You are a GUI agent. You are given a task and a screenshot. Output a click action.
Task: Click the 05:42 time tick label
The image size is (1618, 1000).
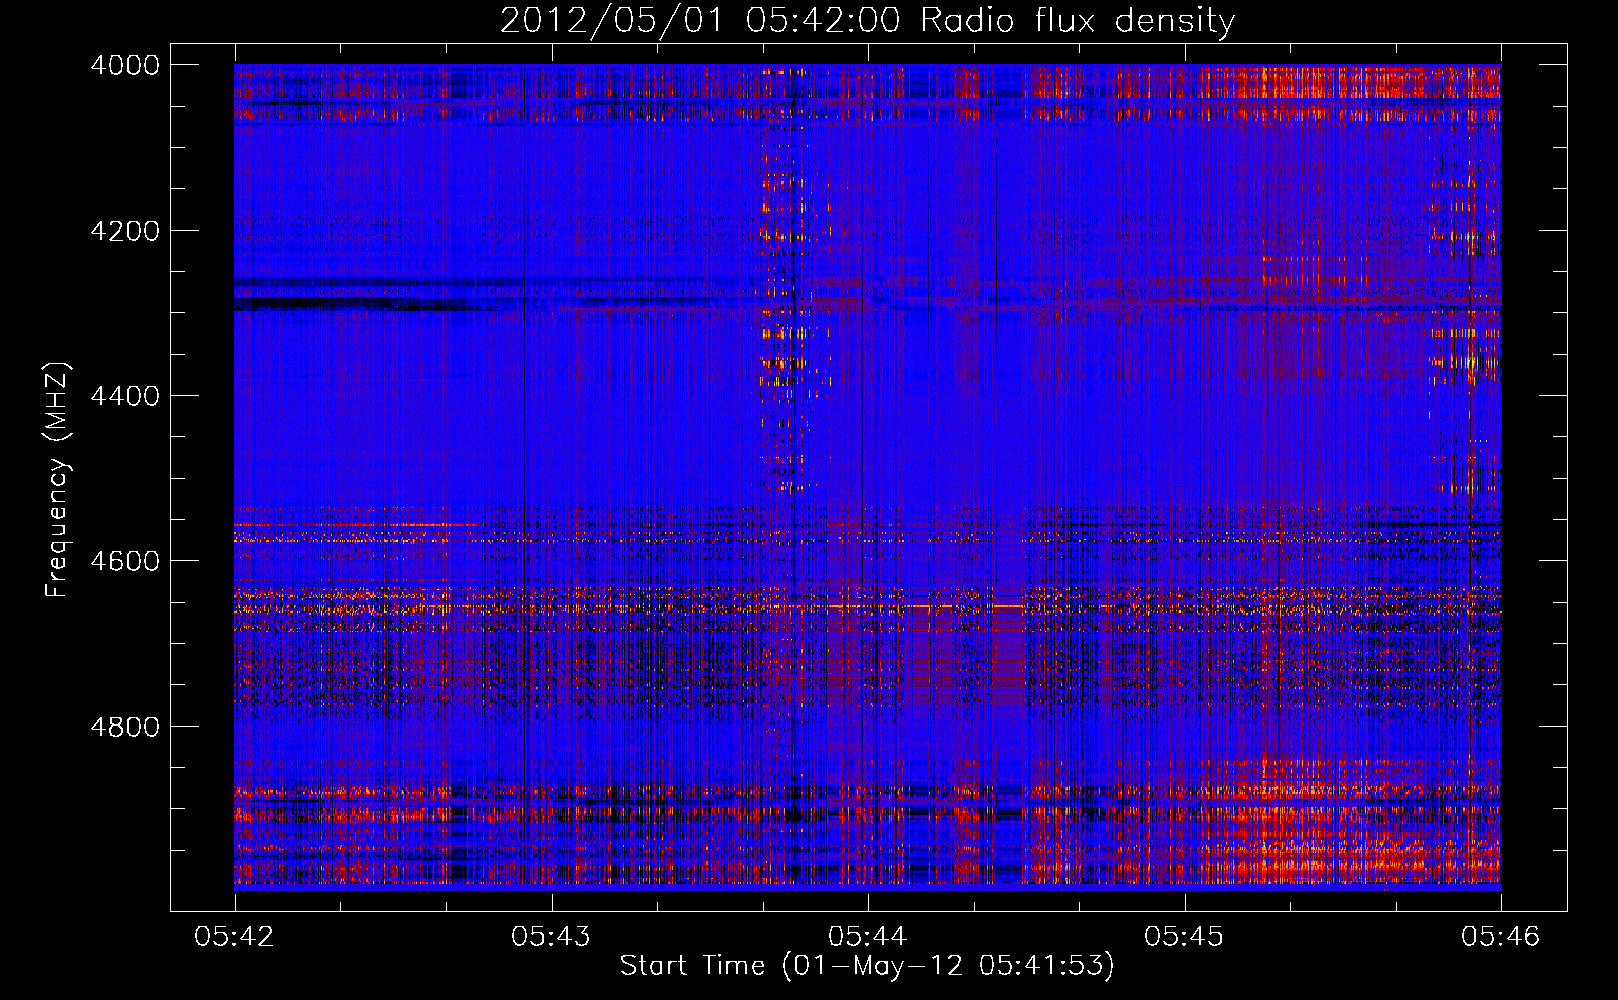pos(234,937)
